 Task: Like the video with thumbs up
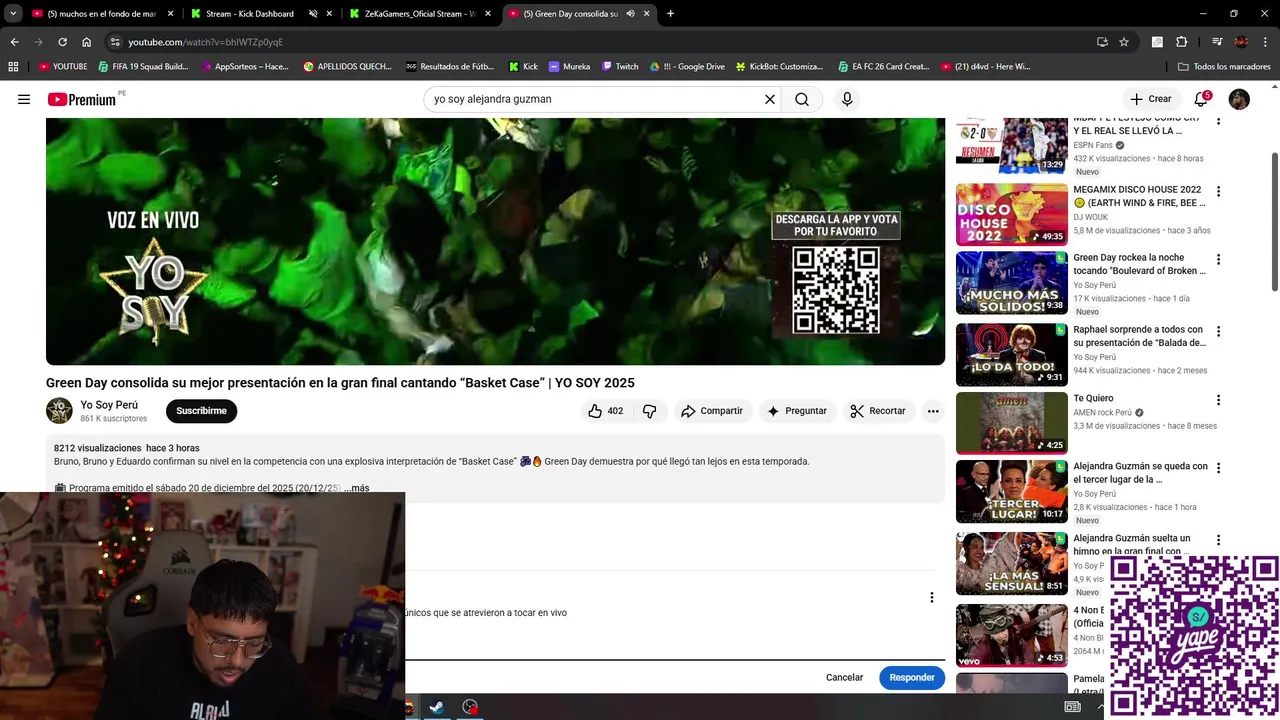(606, 411)
